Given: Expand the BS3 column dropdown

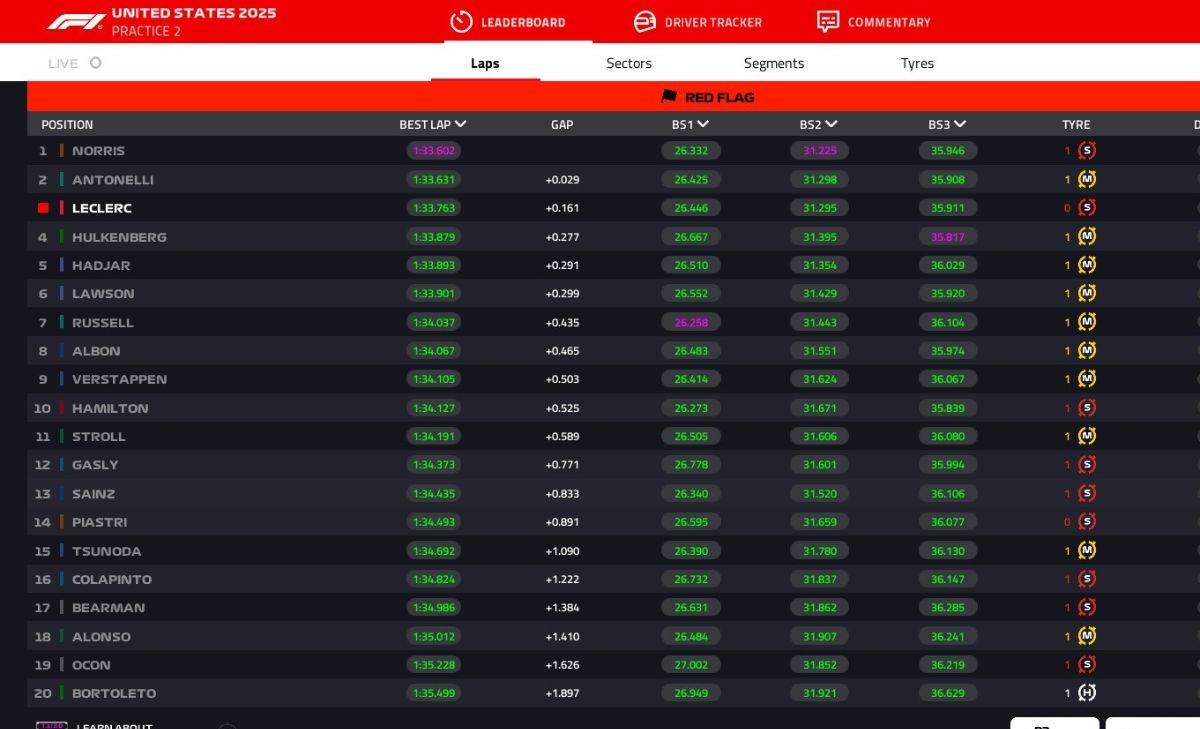Looking at the screenshot, I should 960,125.
